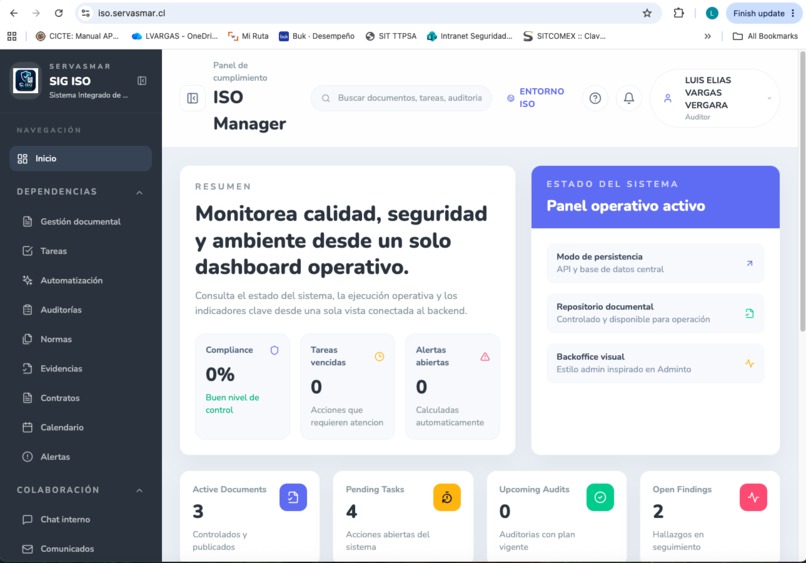Open the Chrome profile avatar

point(711,13)
